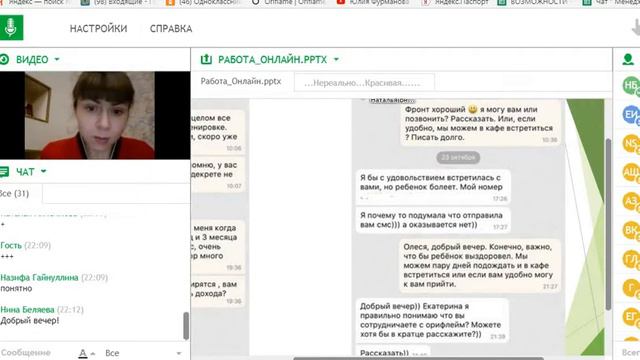The width and height of the screenshot is (640, 360).
Task: Click the NS participant avatar
Action: point(631,144)
